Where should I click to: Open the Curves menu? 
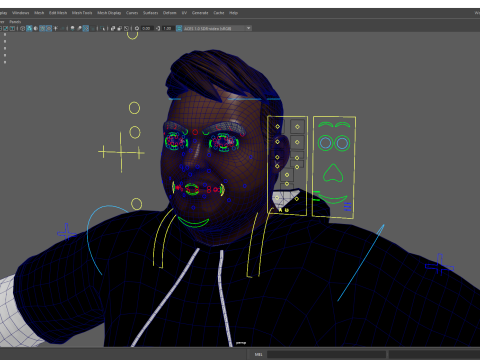pos(132,13)
